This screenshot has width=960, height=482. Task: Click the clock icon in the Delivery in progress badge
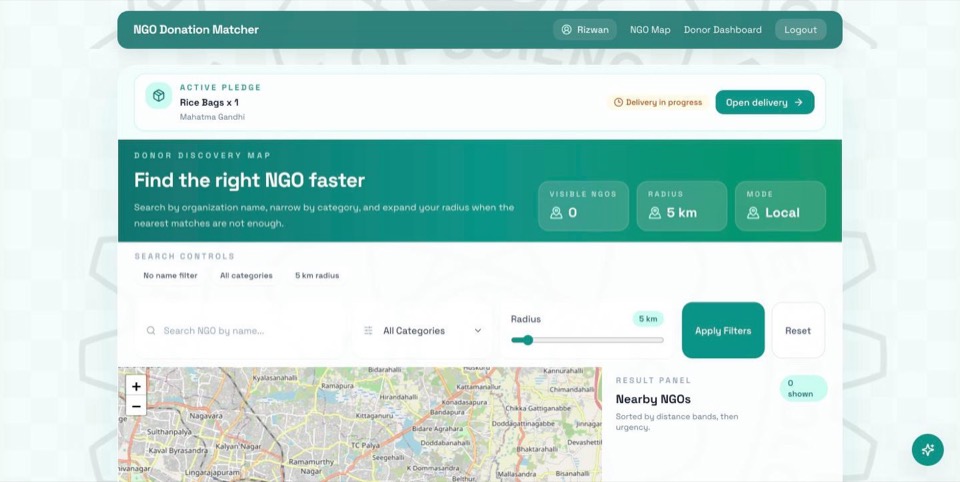(x=618, y=102)
